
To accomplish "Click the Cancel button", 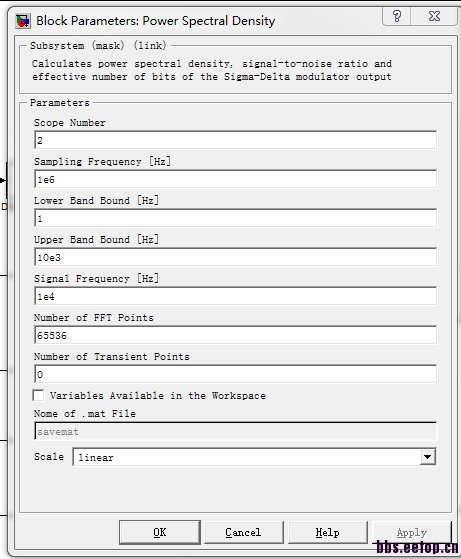I will click(x=244, y=532).
